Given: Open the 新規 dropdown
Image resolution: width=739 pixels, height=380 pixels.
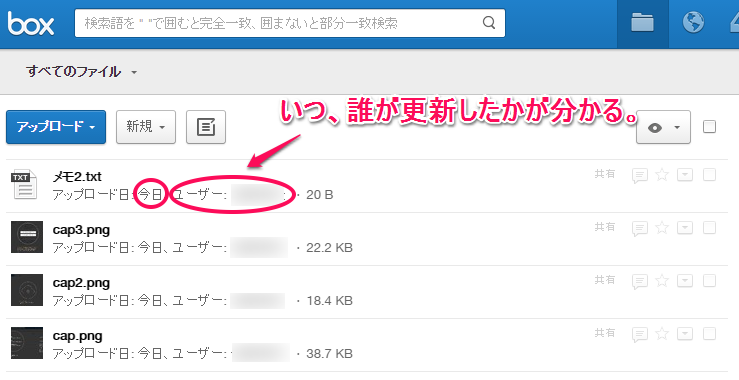Looking at the screenshot, I should (x=146, y=127).
